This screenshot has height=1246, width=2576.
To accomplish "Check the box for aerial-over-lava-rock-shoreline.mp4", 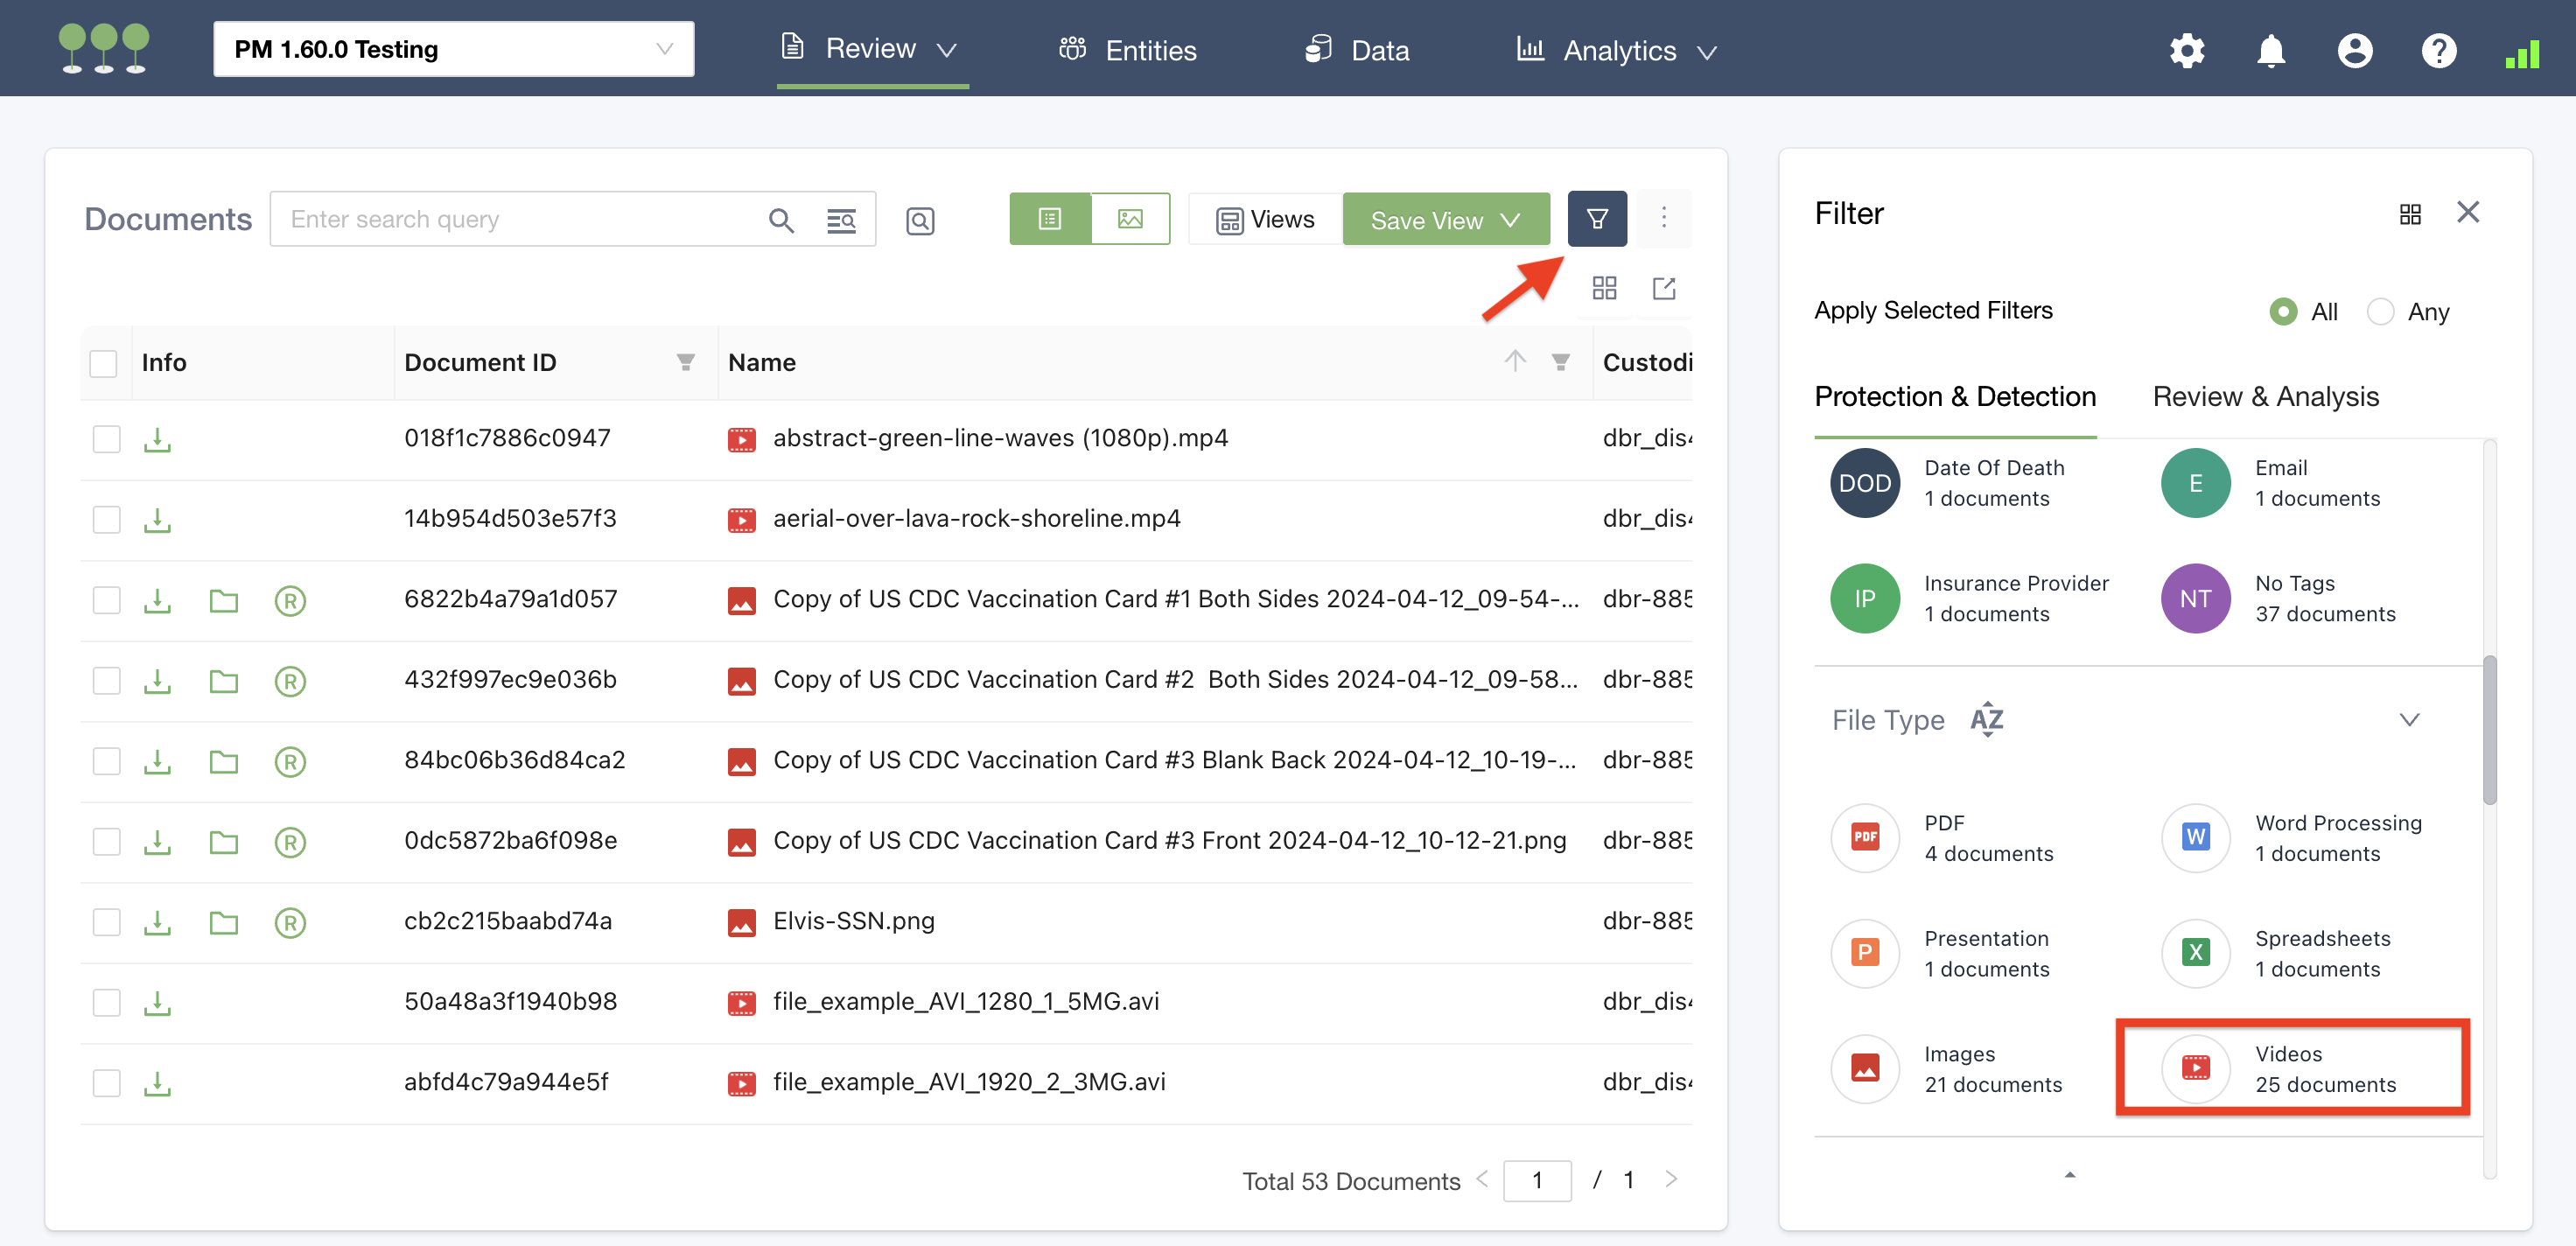I will 106,520.
